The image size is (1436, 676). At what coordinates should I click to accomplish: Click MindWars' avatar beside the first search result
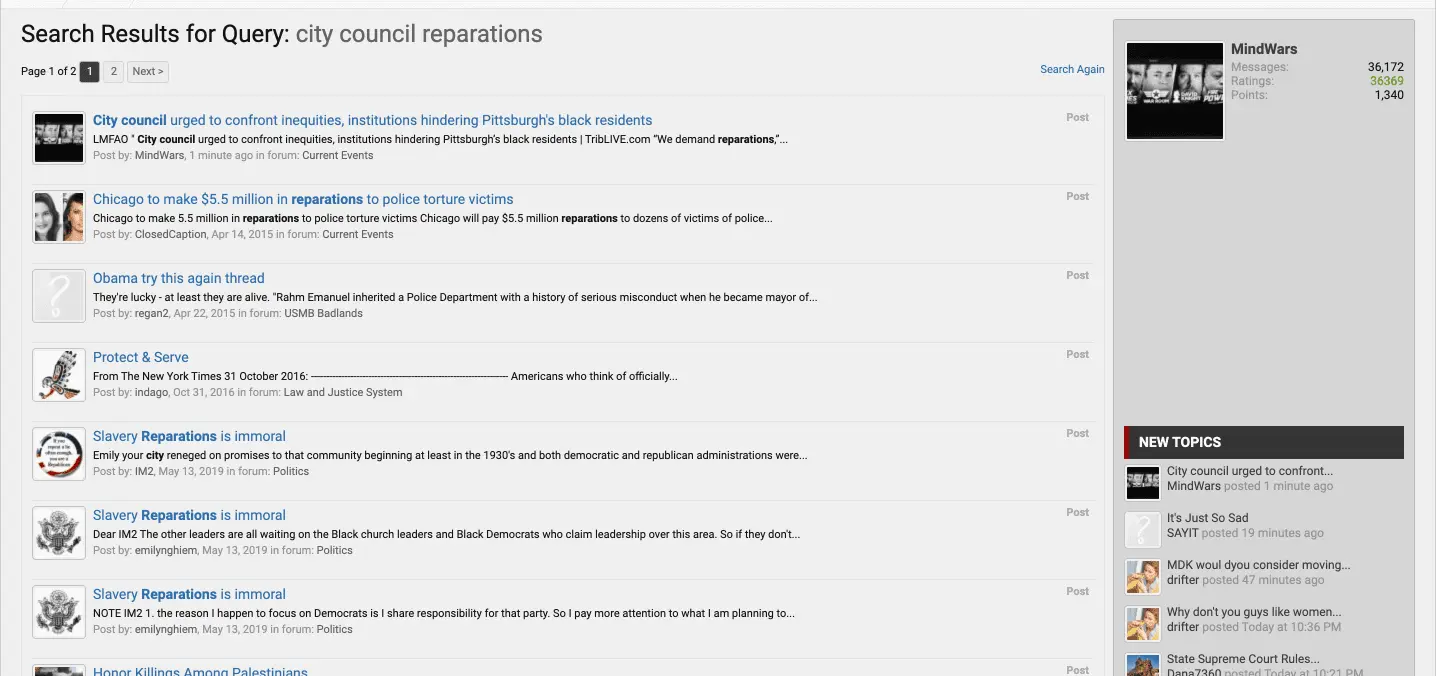pyautogui.click(x=59, y=138)
